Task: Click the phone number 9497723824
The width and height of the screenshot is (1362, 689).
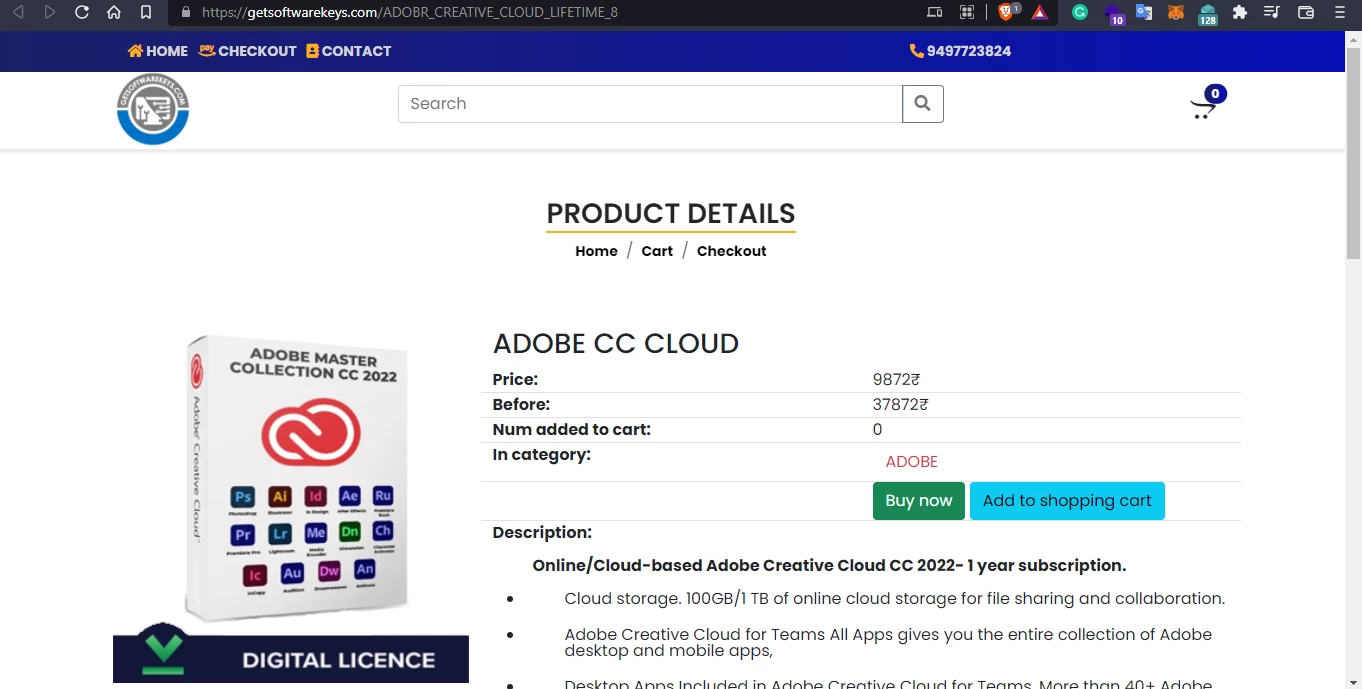Action: tap(969, 51)
